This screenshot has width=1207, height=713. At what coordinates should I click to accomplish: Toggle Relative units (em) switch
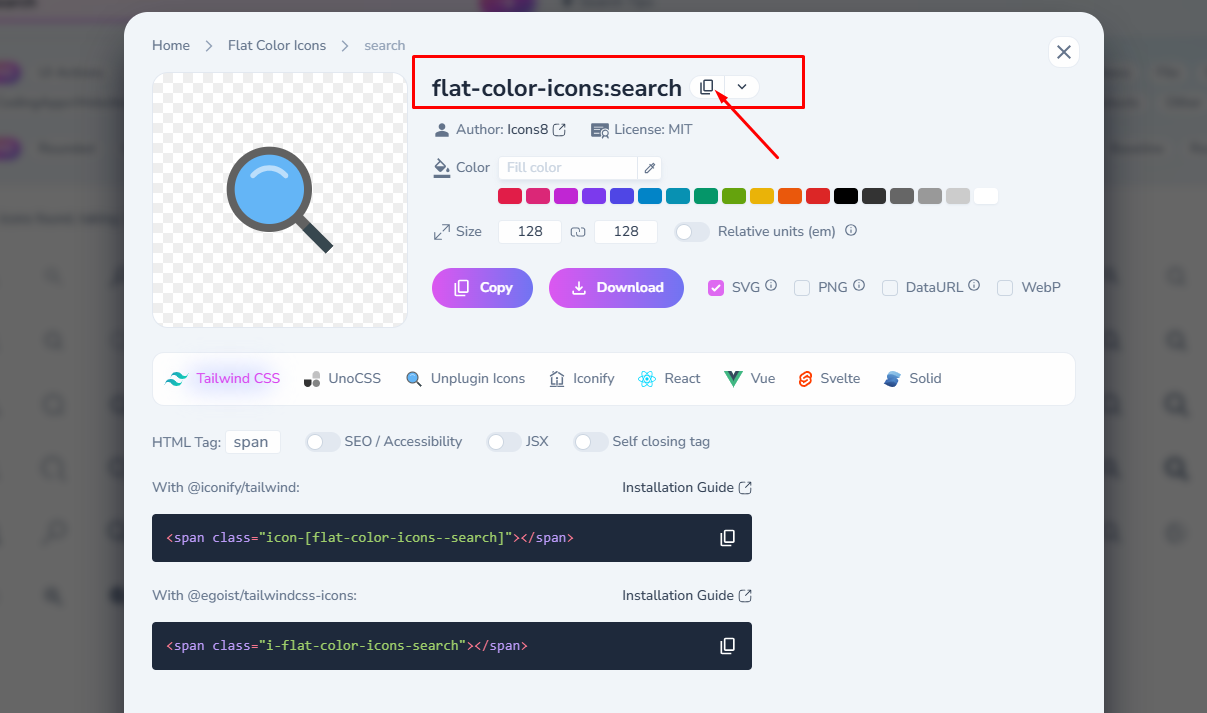692,231
